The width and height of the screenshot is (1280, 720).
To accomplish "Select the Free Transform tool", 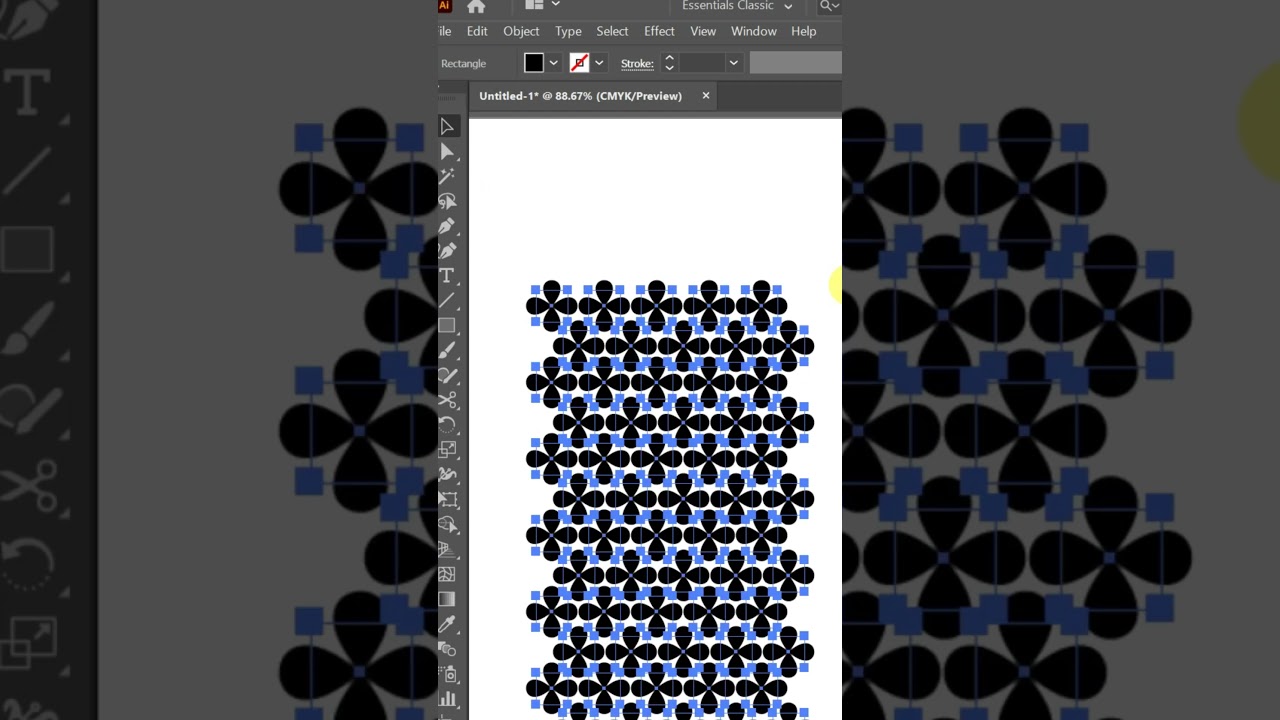I will [447, 500].
